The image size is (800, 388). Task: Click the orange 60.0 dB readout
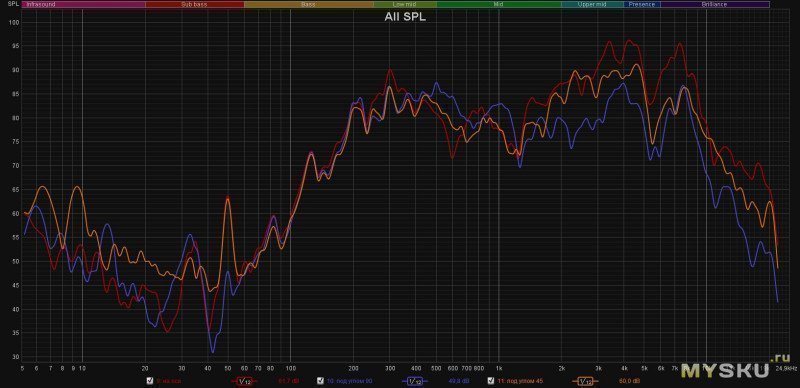tap(629, 381)
